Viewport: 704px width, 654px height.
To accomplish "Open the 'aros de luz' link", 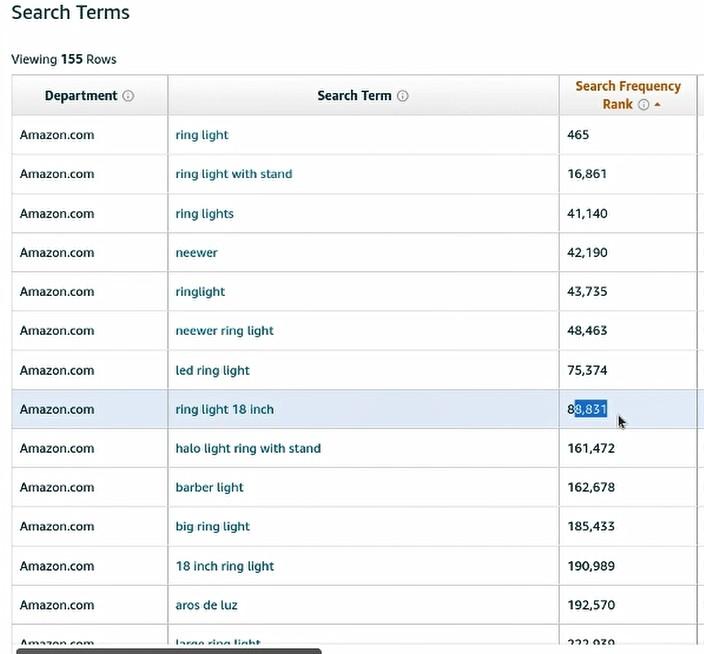I will 207,605.
